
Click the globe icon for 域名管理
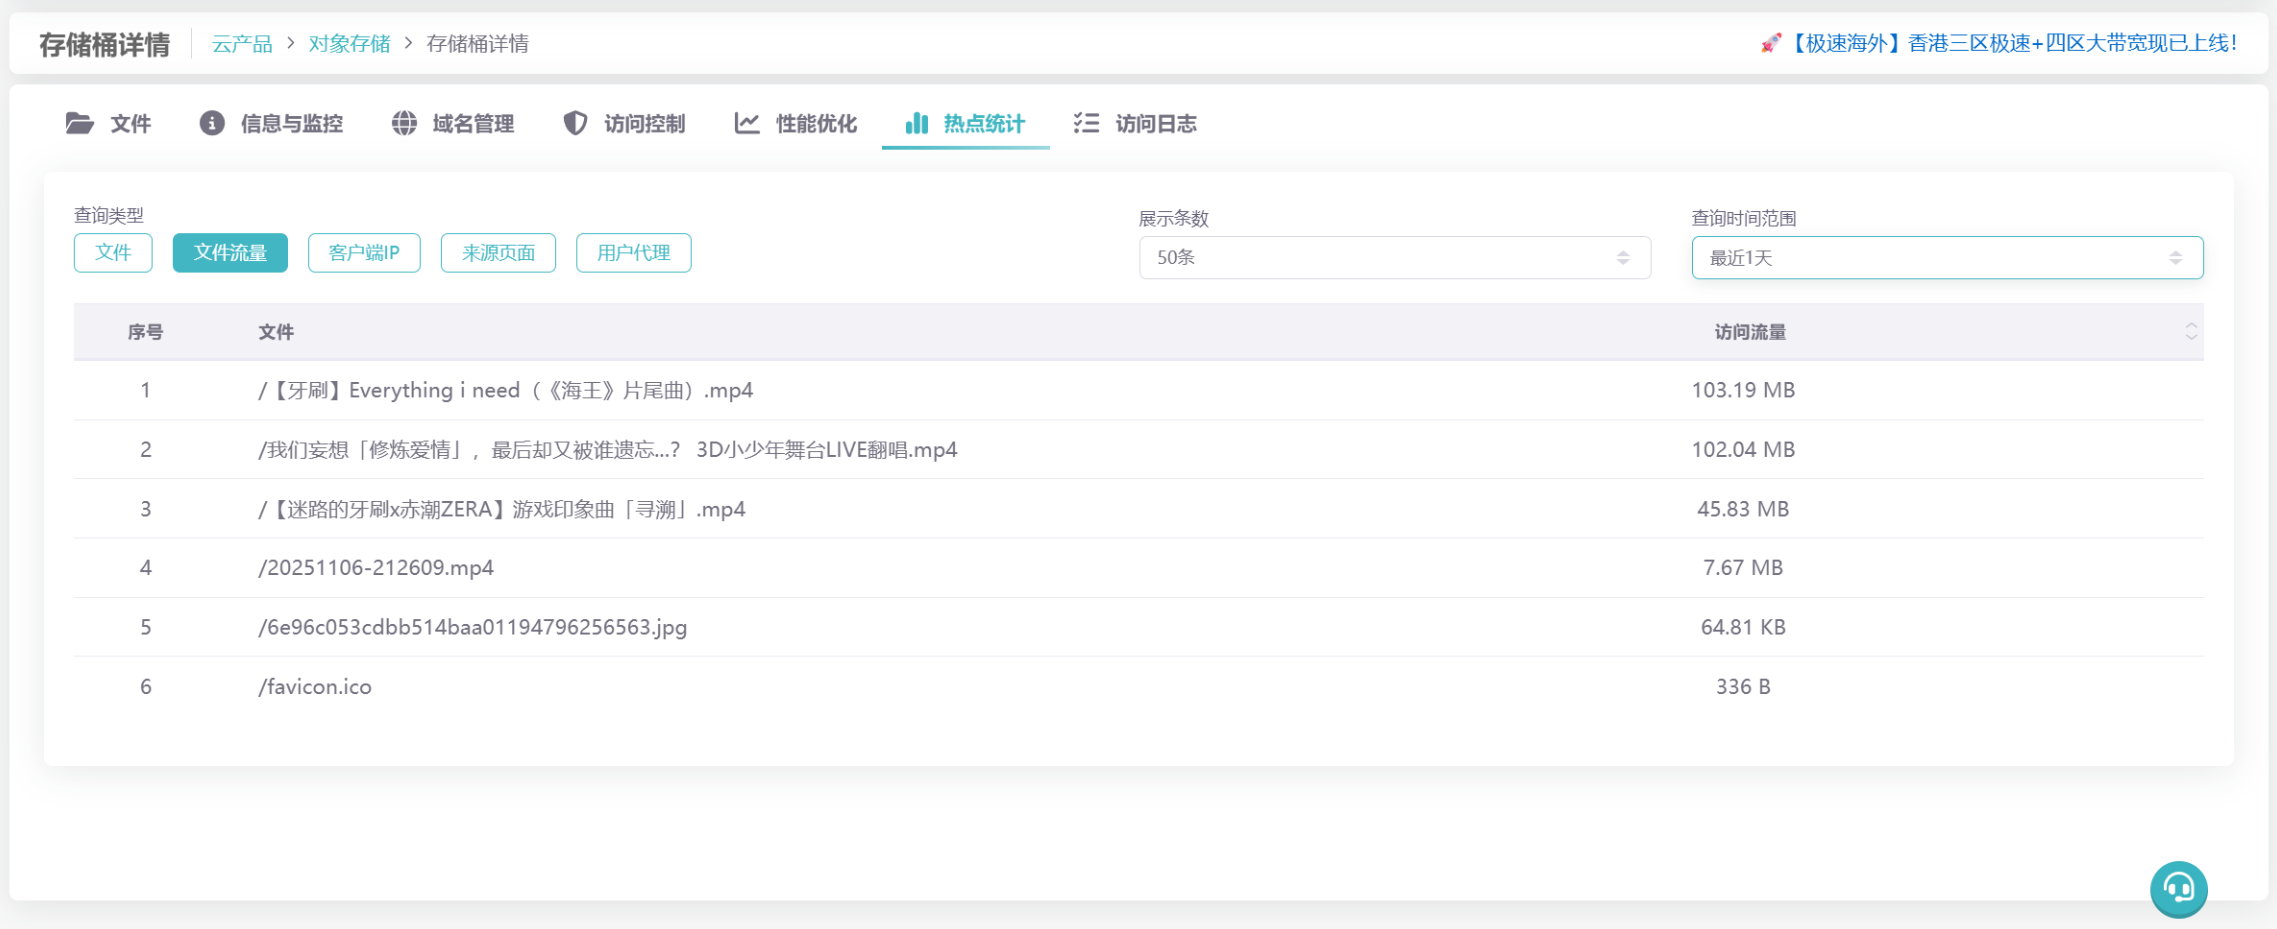[404, 123]
